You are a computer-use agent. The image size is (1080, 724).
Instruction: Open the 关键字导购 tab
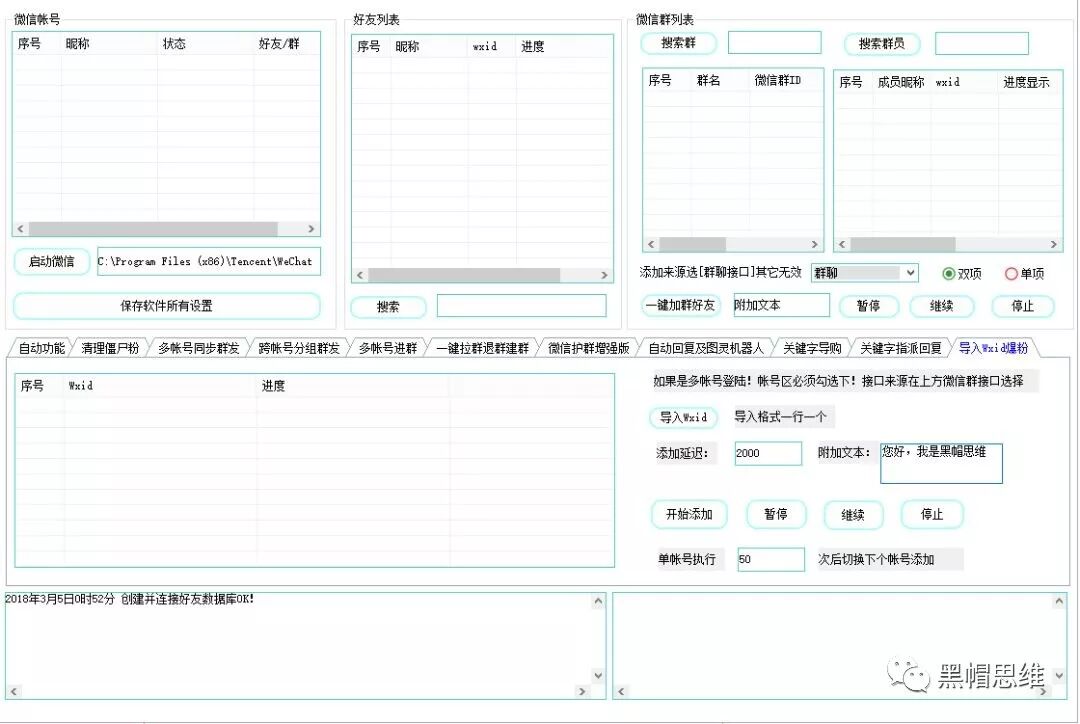pos(812,347)
